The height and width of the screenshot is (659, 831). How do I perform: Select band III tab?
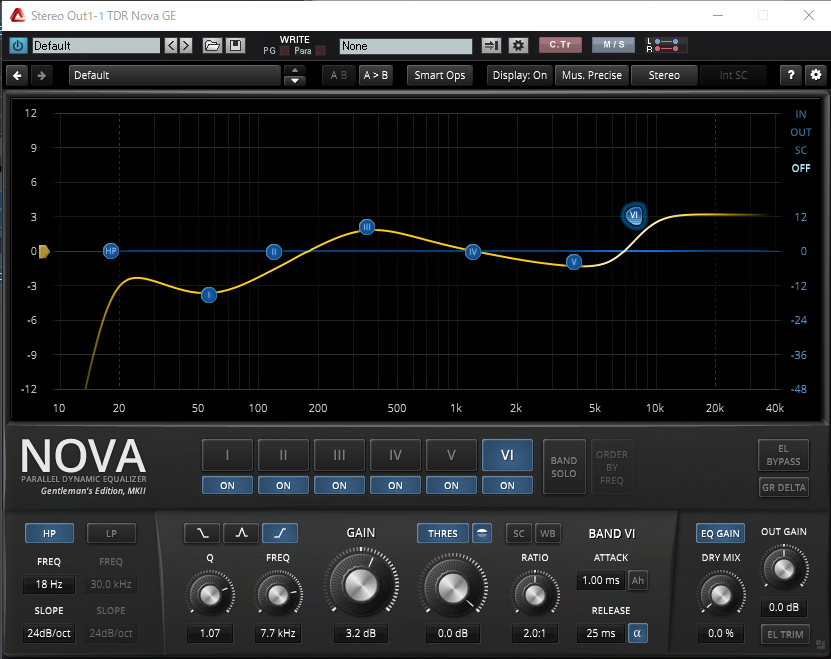[x=339, y=455]
